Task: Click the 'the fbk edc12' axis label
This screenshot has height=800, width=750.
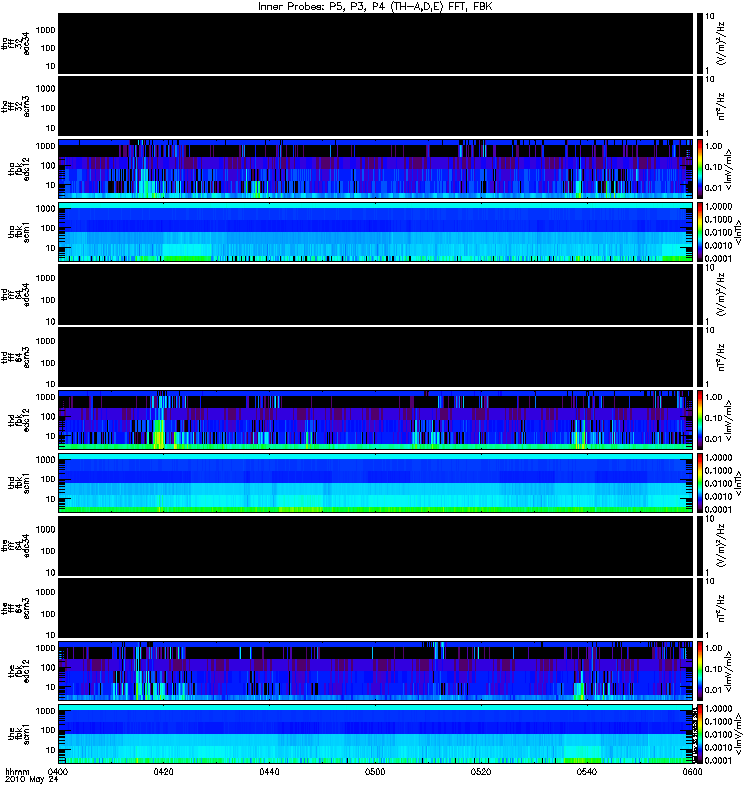Action: [x=19, y=671]
